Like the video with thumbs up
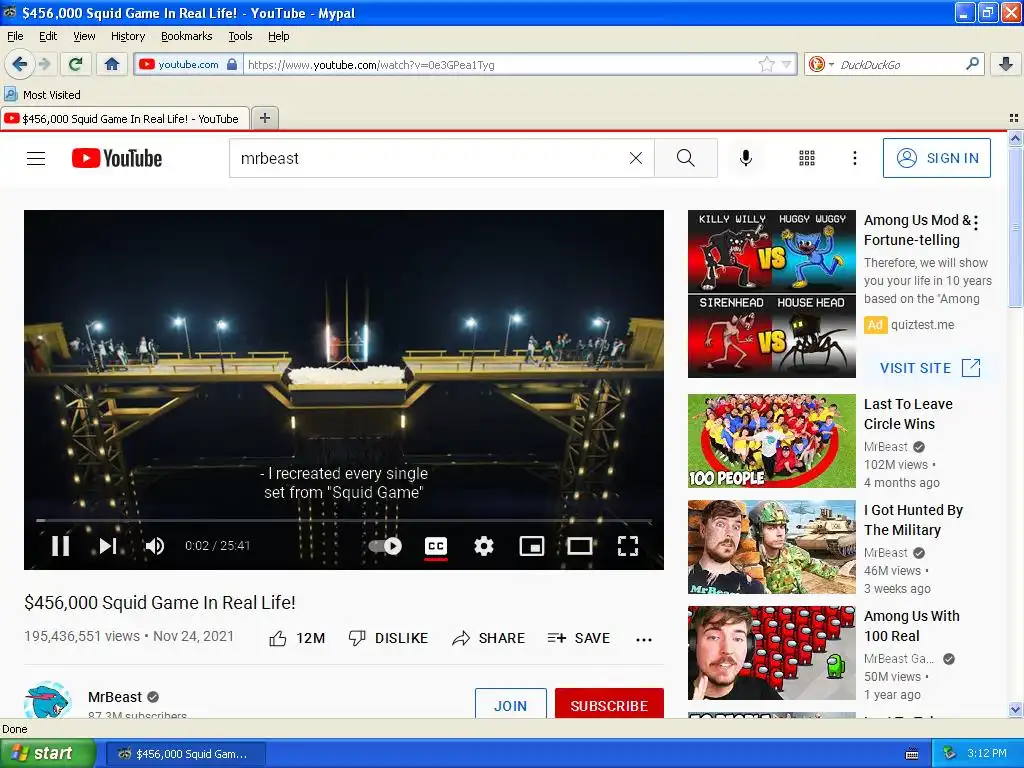 [x=297, y=638]
